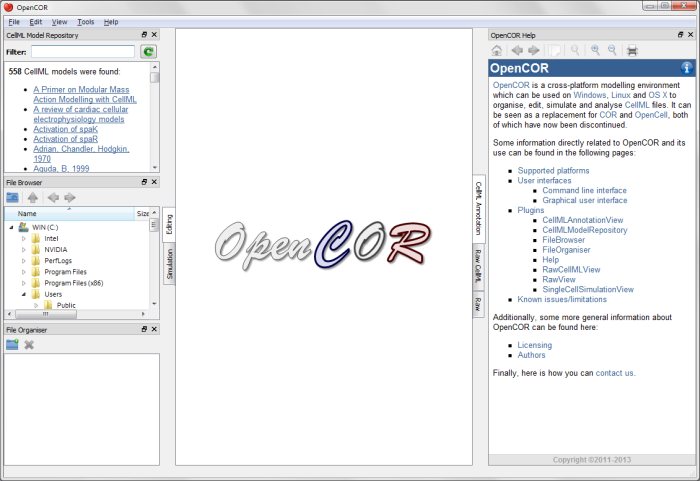Open Supported platforms help page
700x481 pixels.
click(553, 171)
